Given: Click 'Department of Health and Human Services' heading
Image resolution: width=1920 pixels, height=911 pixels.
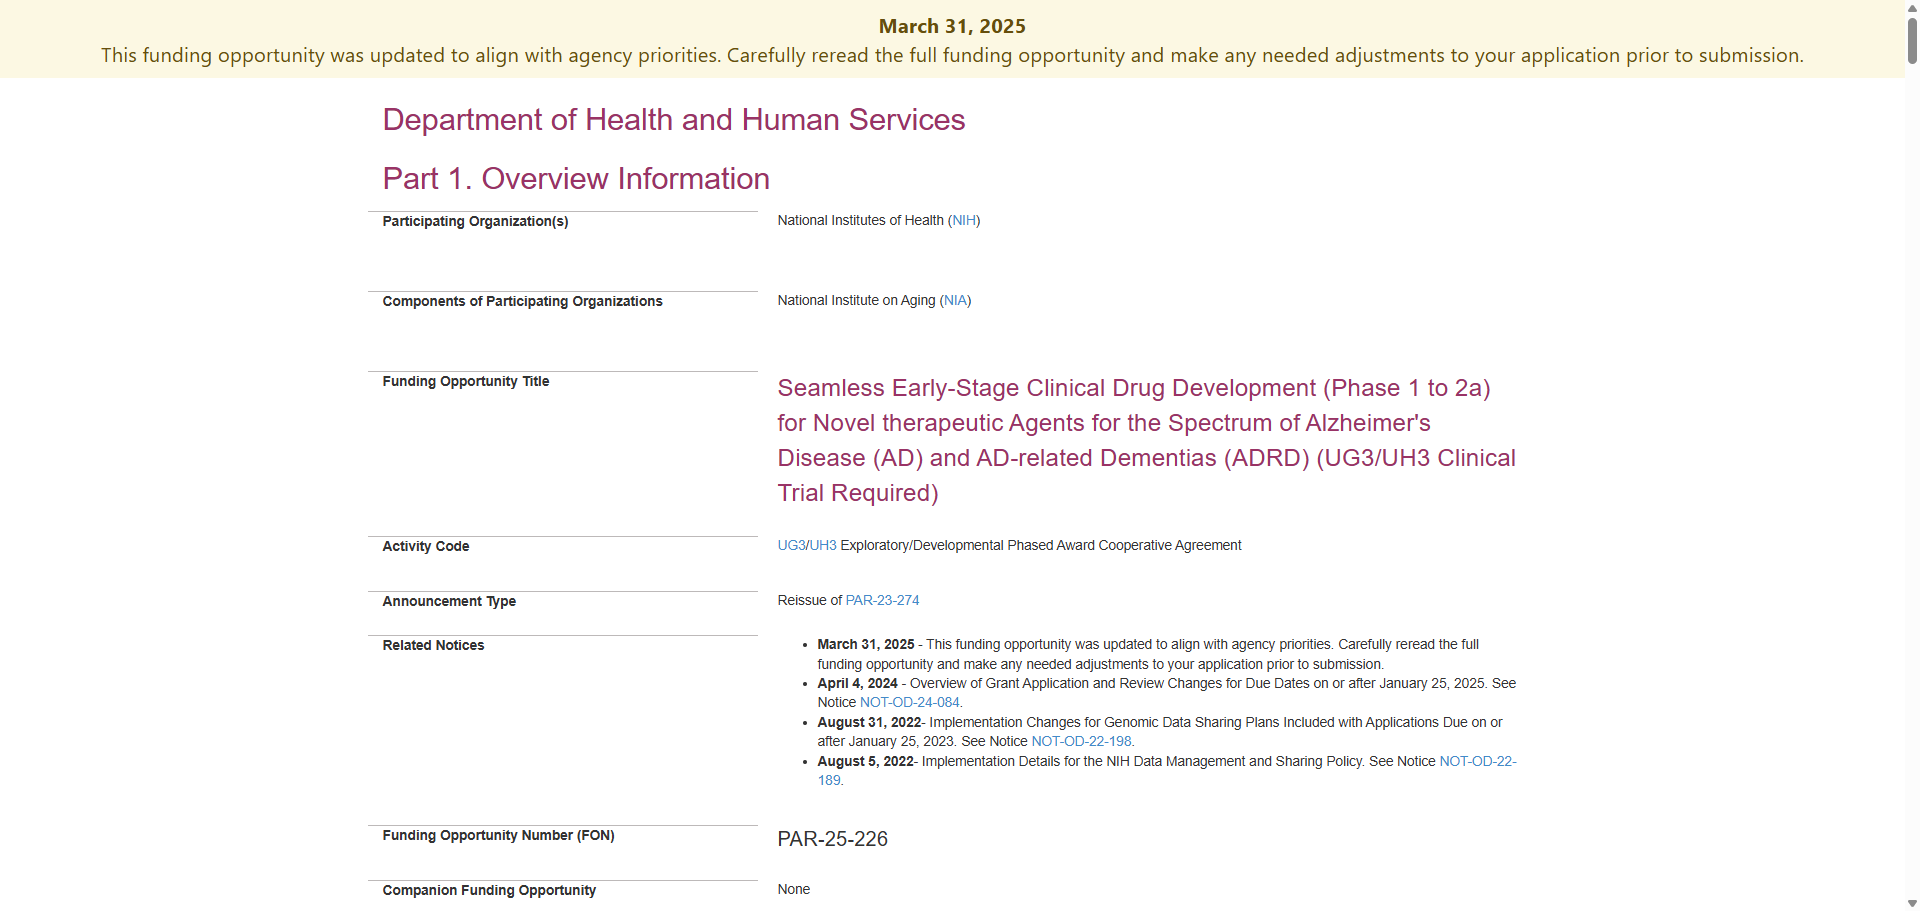Looking at the screenshot, I should coord(673,120).
